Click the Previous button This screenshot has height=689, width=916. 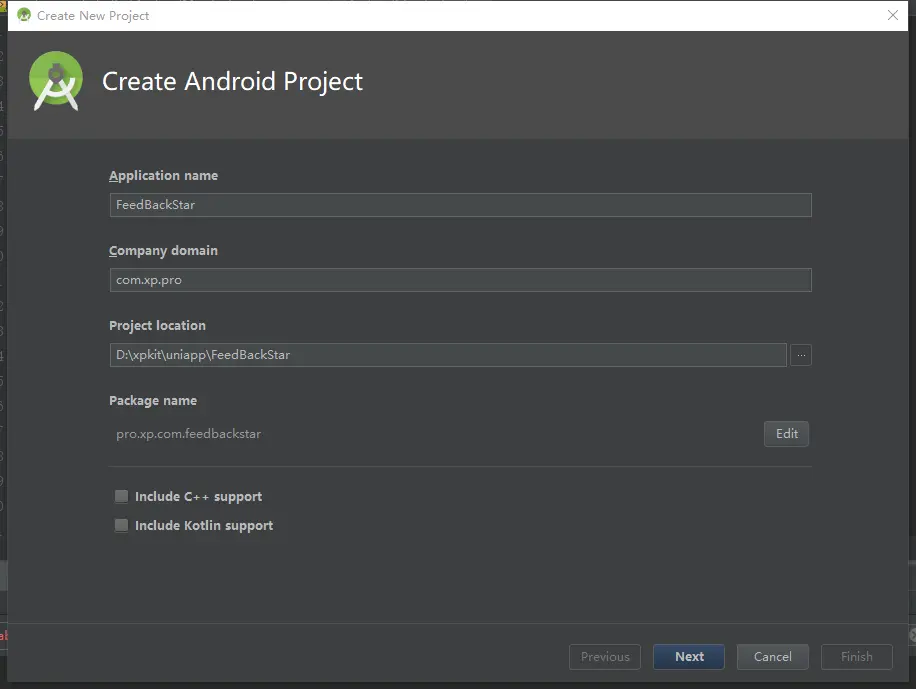[605, 657]
